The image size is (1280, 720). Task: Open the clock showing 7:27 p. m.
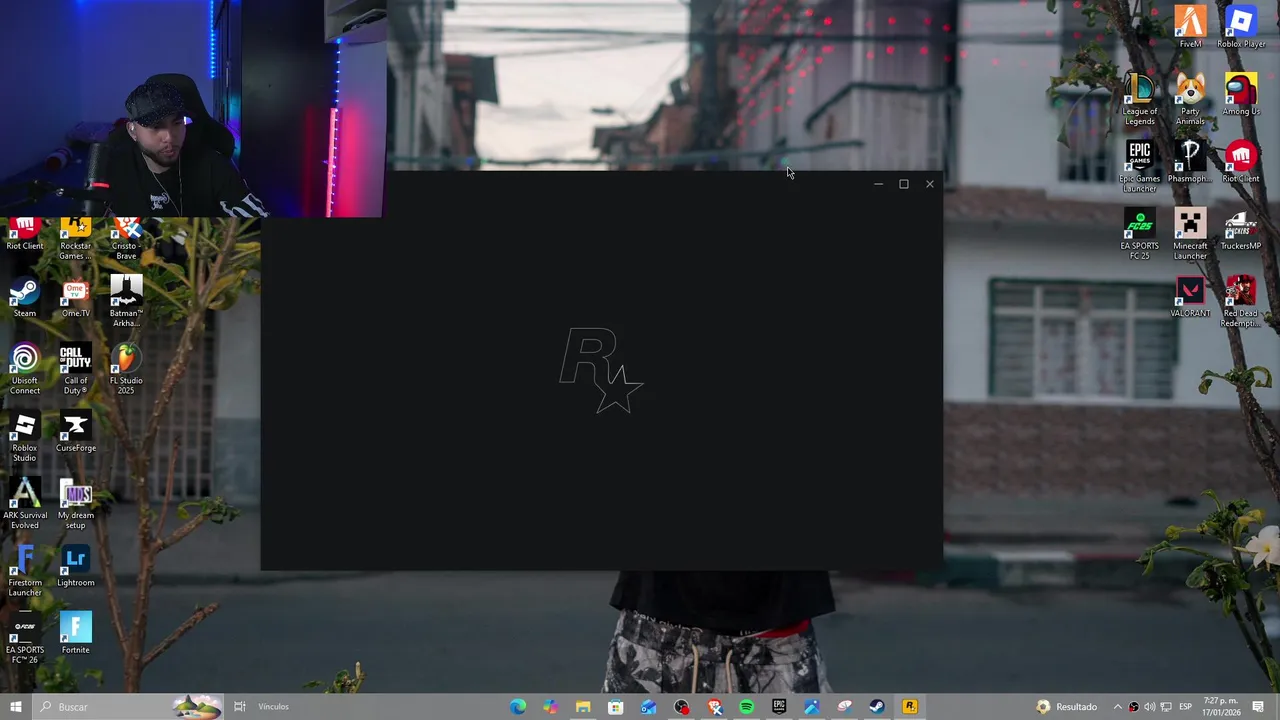(x=1222, y=707)
